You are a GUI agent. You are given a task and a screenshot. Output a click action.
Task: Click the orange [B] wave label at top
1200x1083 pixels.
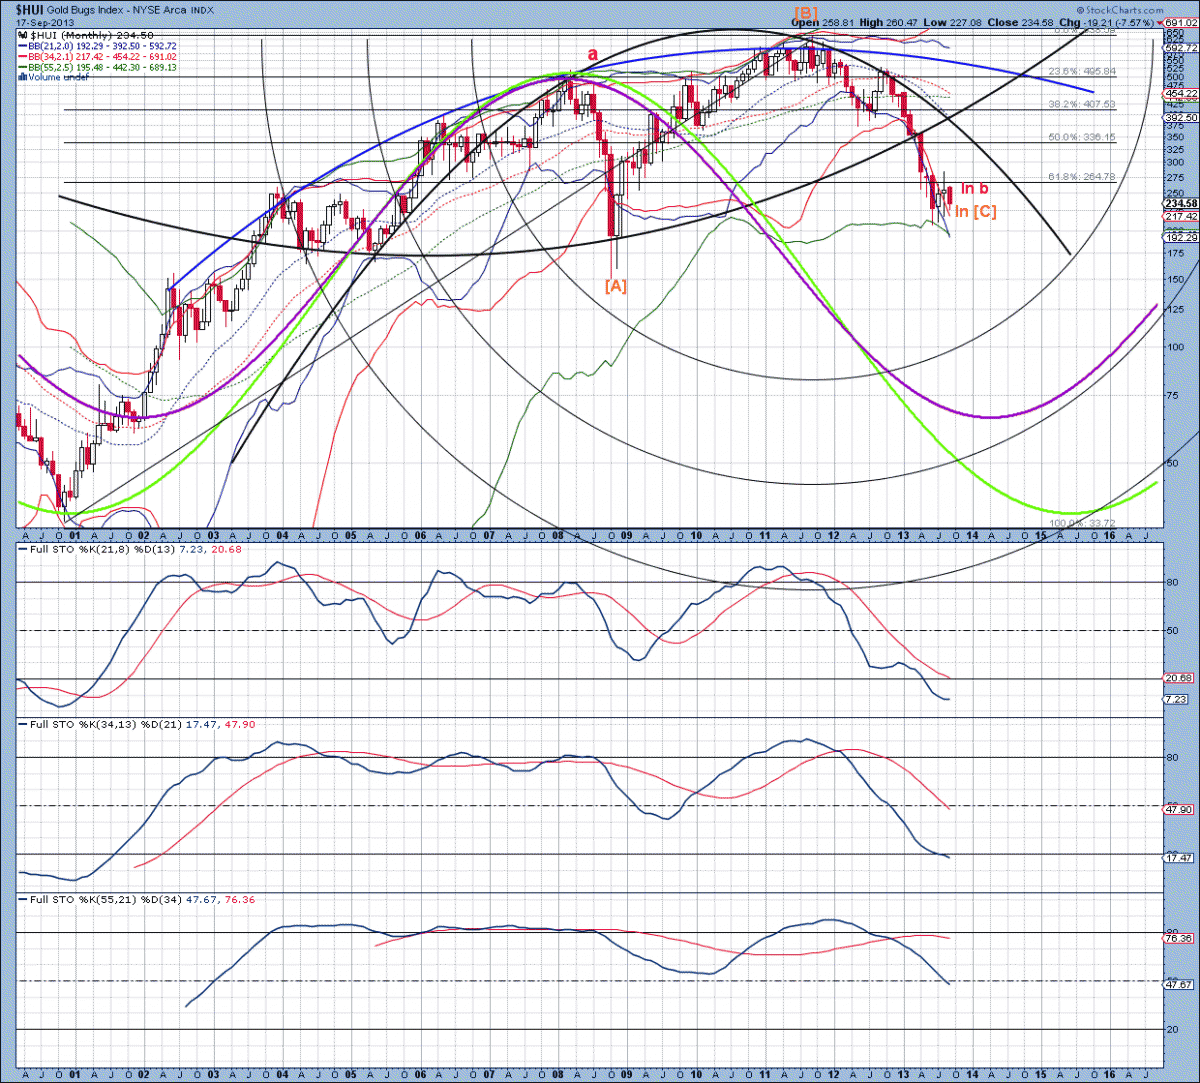(x=806, y=12)
